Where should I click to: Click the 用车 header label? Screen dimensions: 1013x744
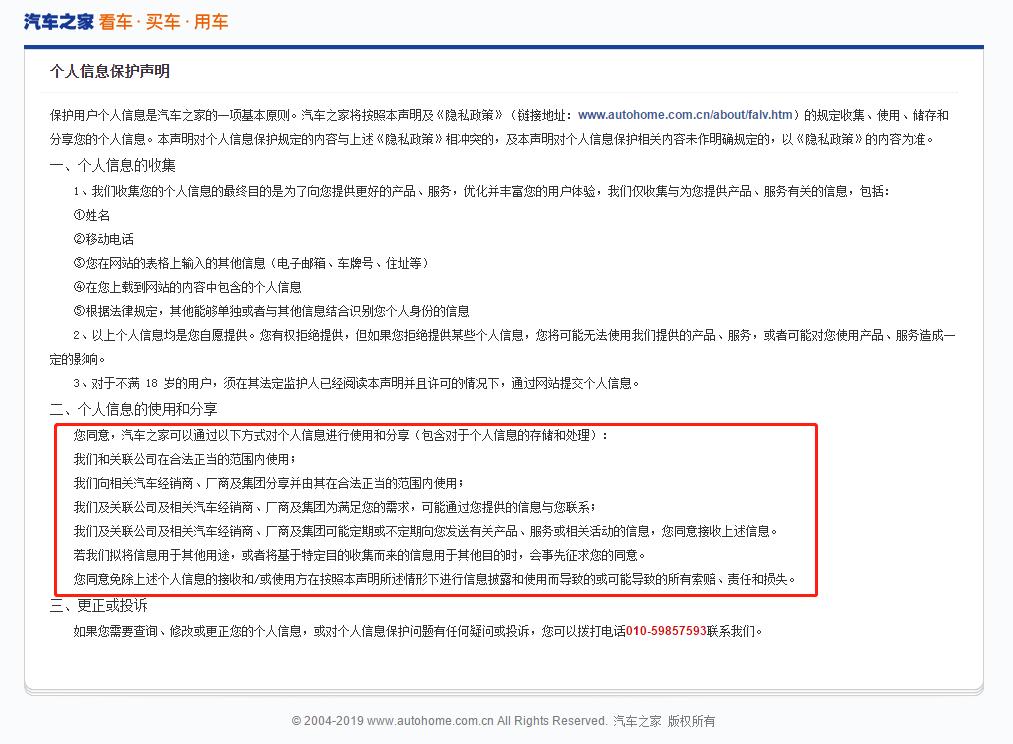(210, 21)
